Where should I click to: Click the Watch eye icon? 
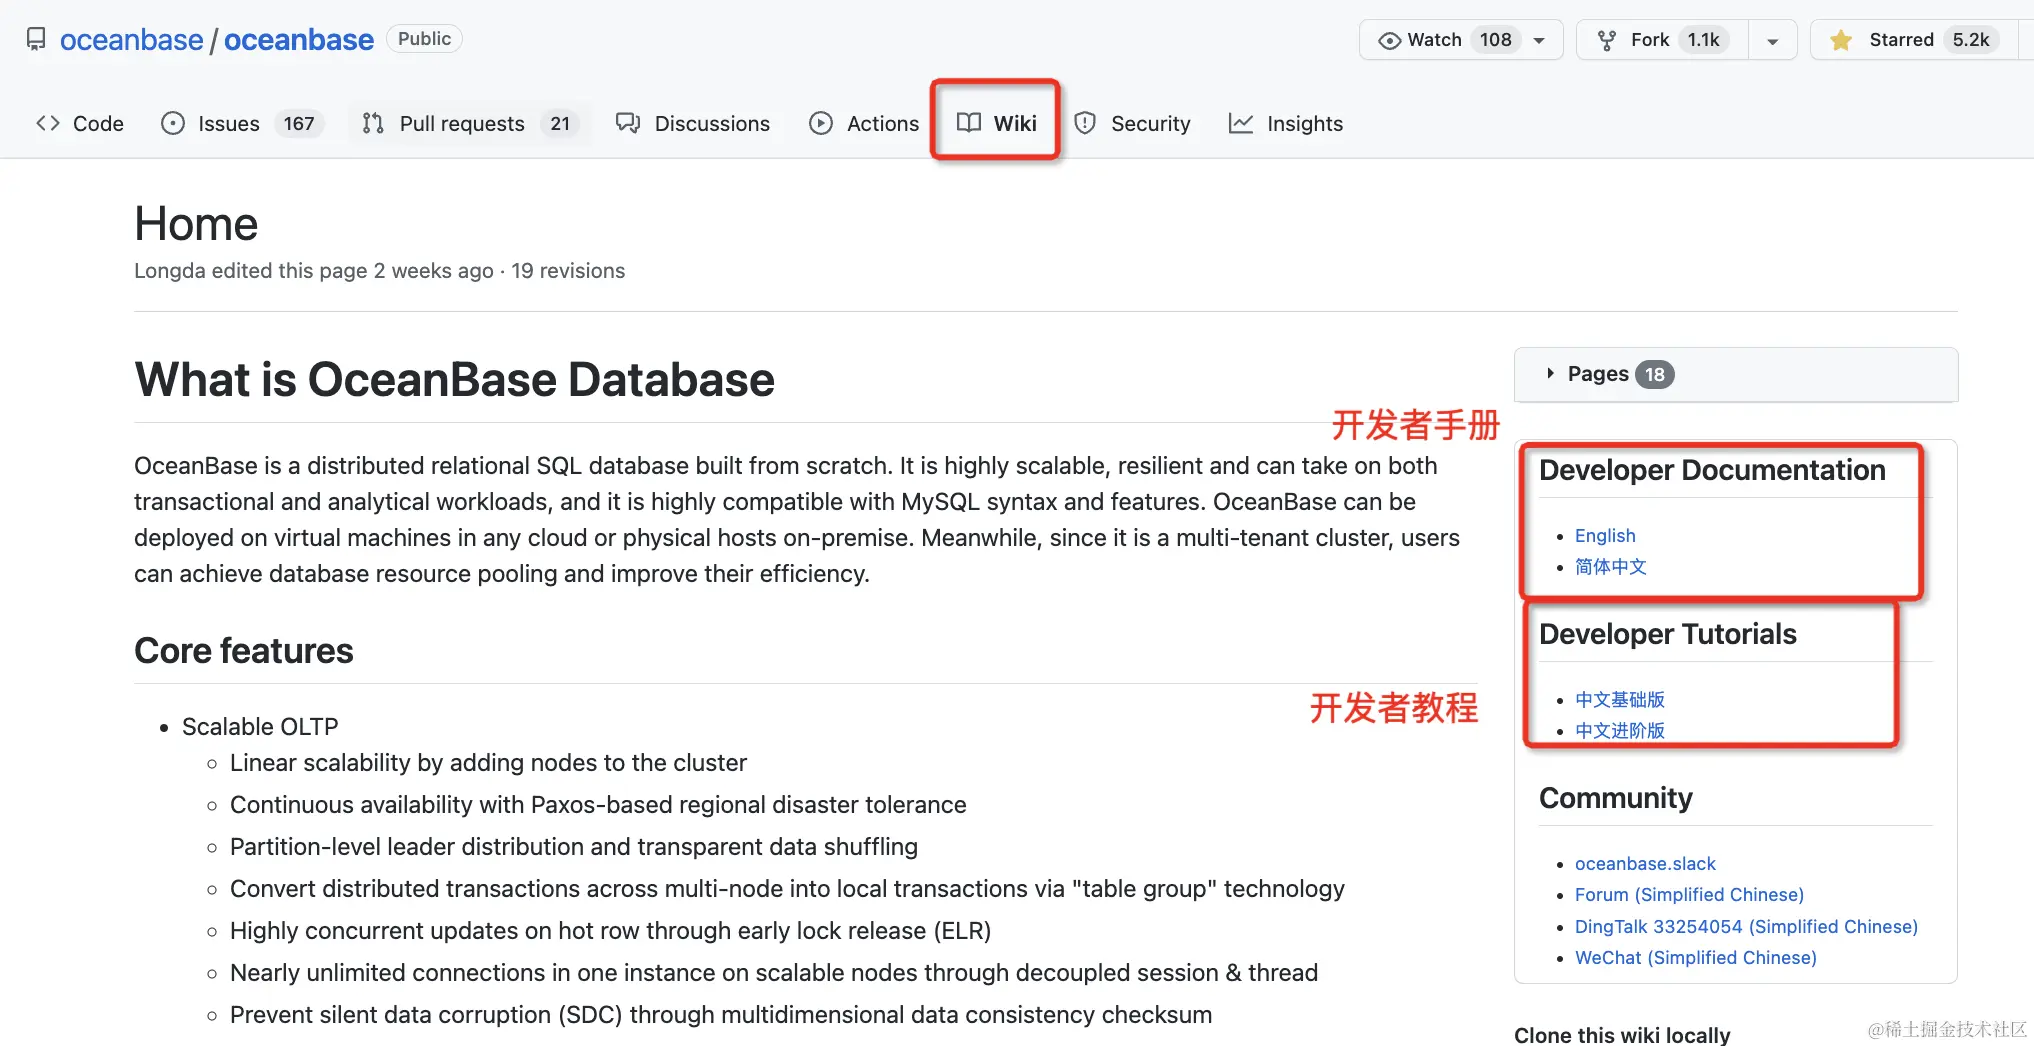pos(1389,40)
